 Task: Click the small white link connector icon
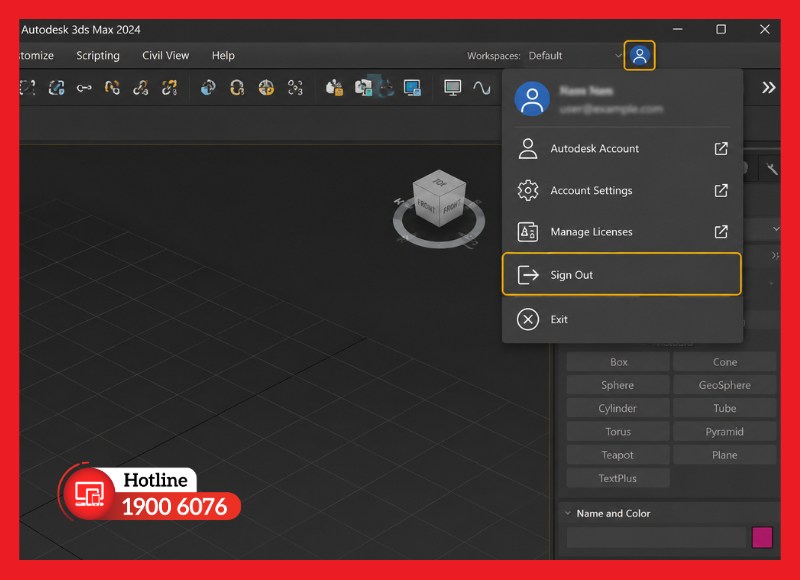tap(84, 88)
